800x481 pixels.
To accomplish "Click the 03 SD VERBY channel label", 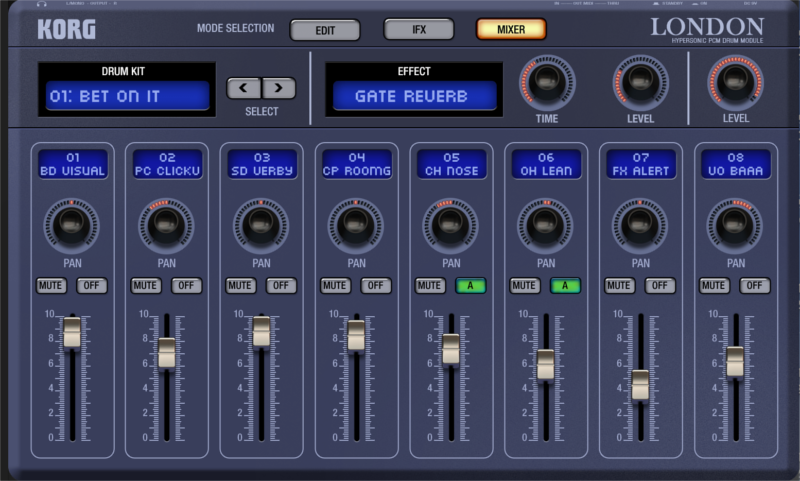I will point(262,164).
